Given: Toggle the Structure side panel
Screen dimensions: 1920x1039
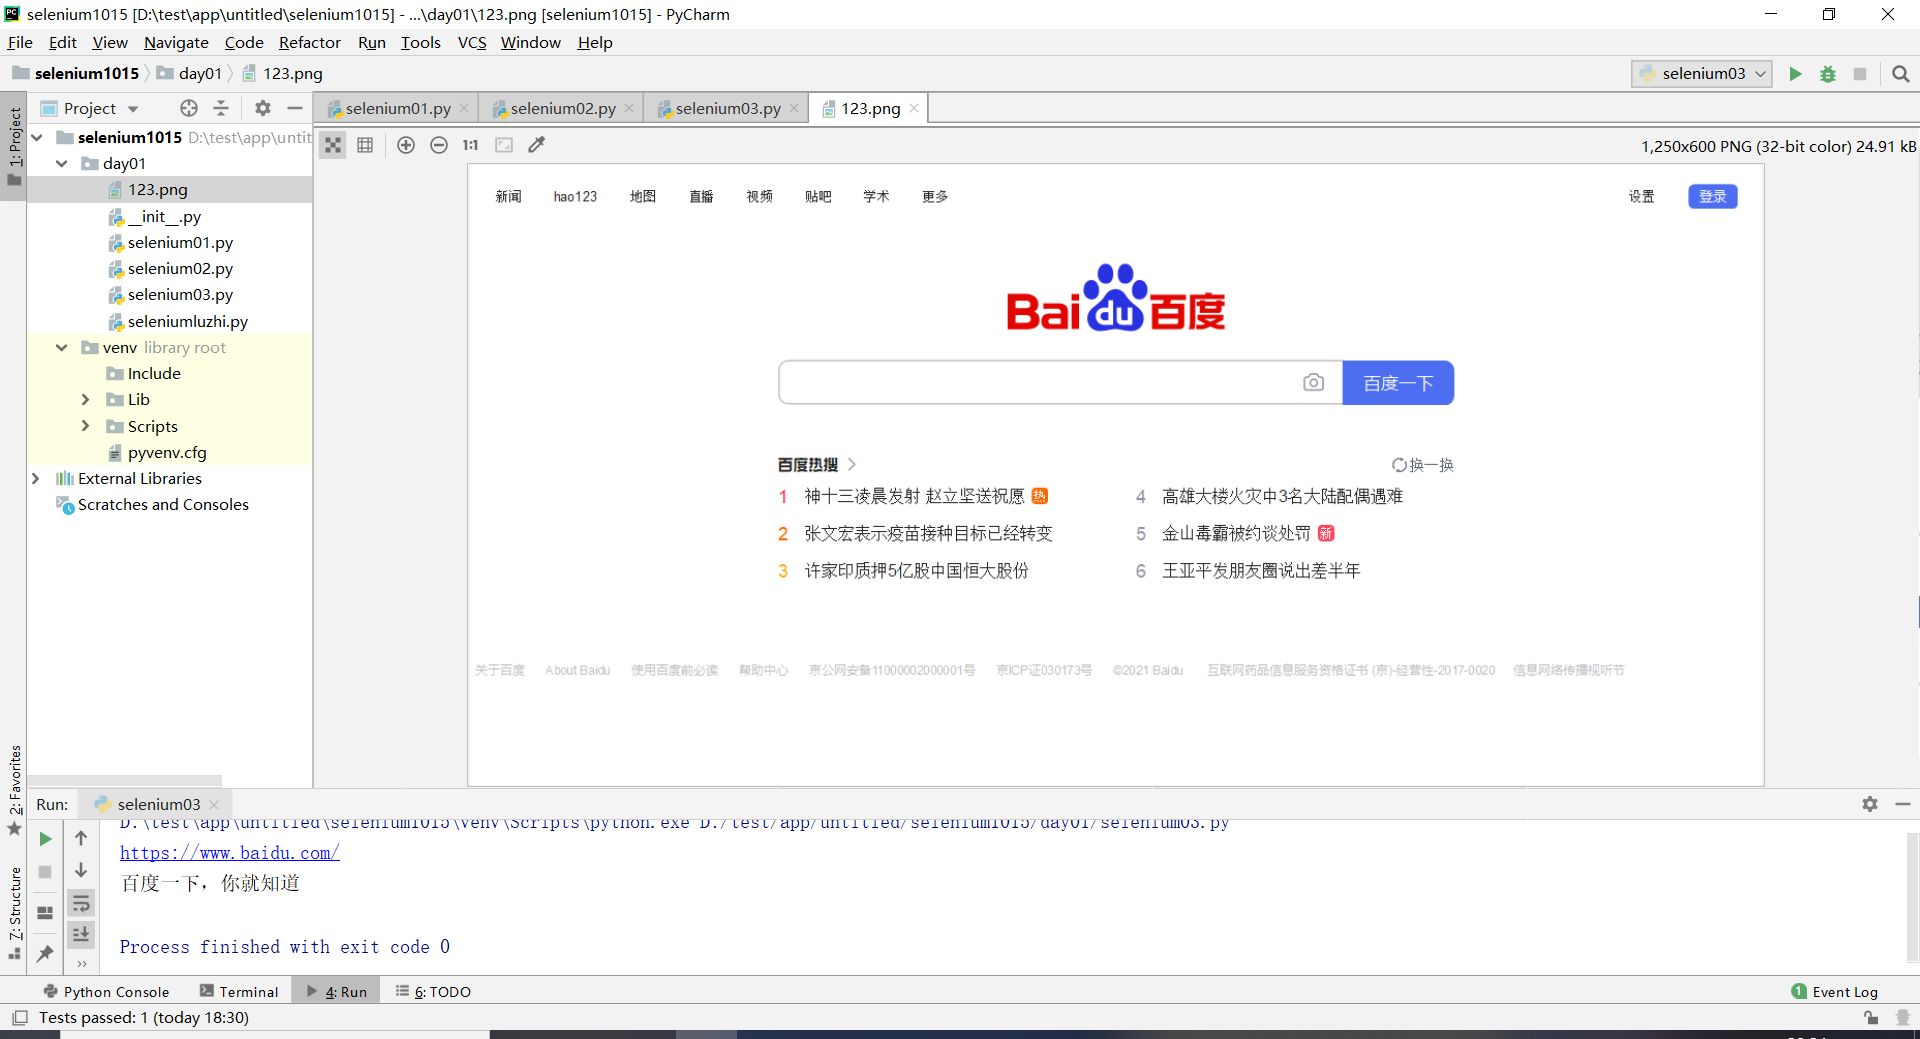Looking at the screenshot, I should tap(14, 912).
